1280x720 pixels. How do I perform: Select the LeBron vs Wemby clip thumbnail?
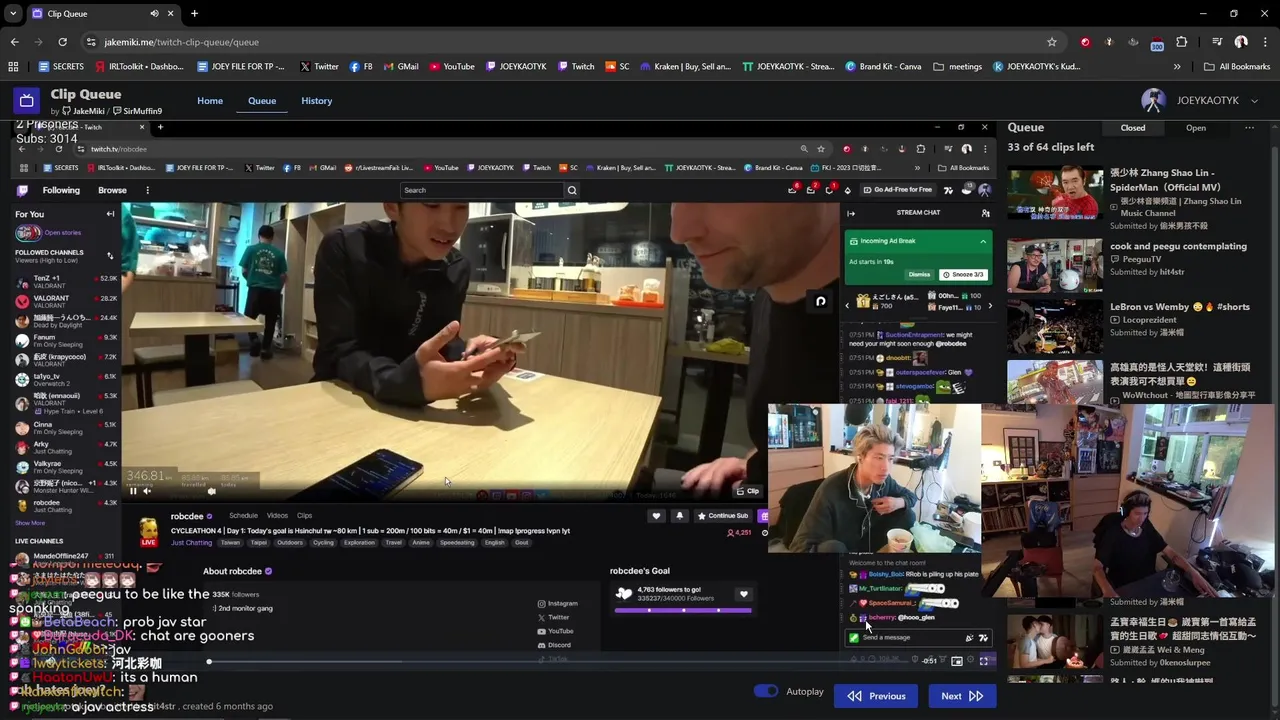point(1054,326)
